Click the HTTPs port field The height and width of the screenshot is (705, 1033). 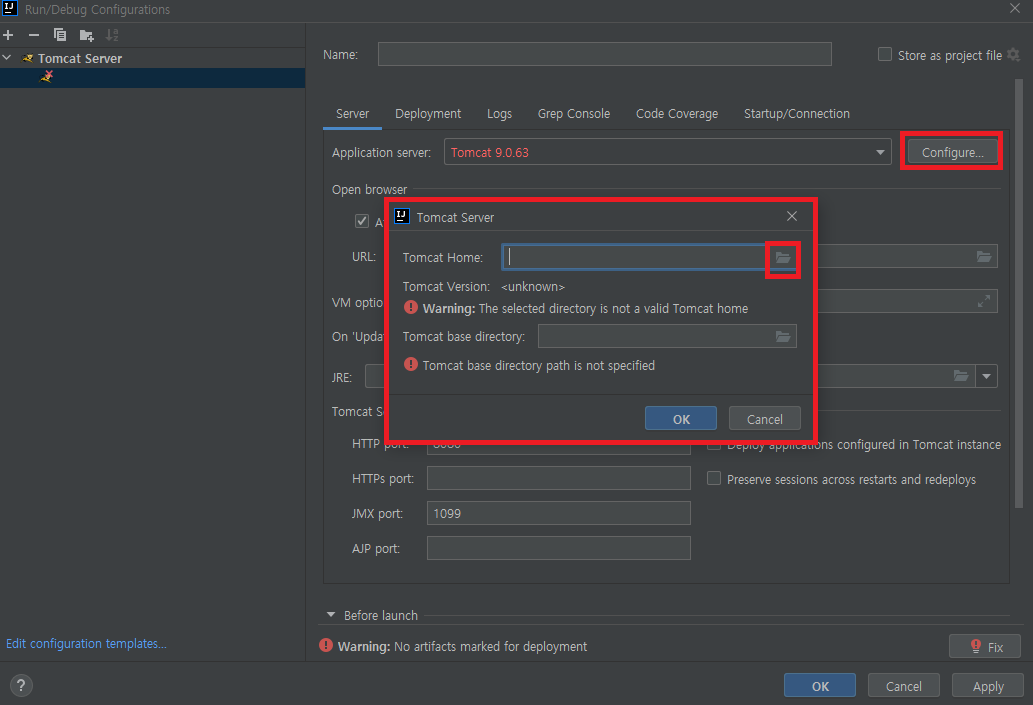[559, 478]
